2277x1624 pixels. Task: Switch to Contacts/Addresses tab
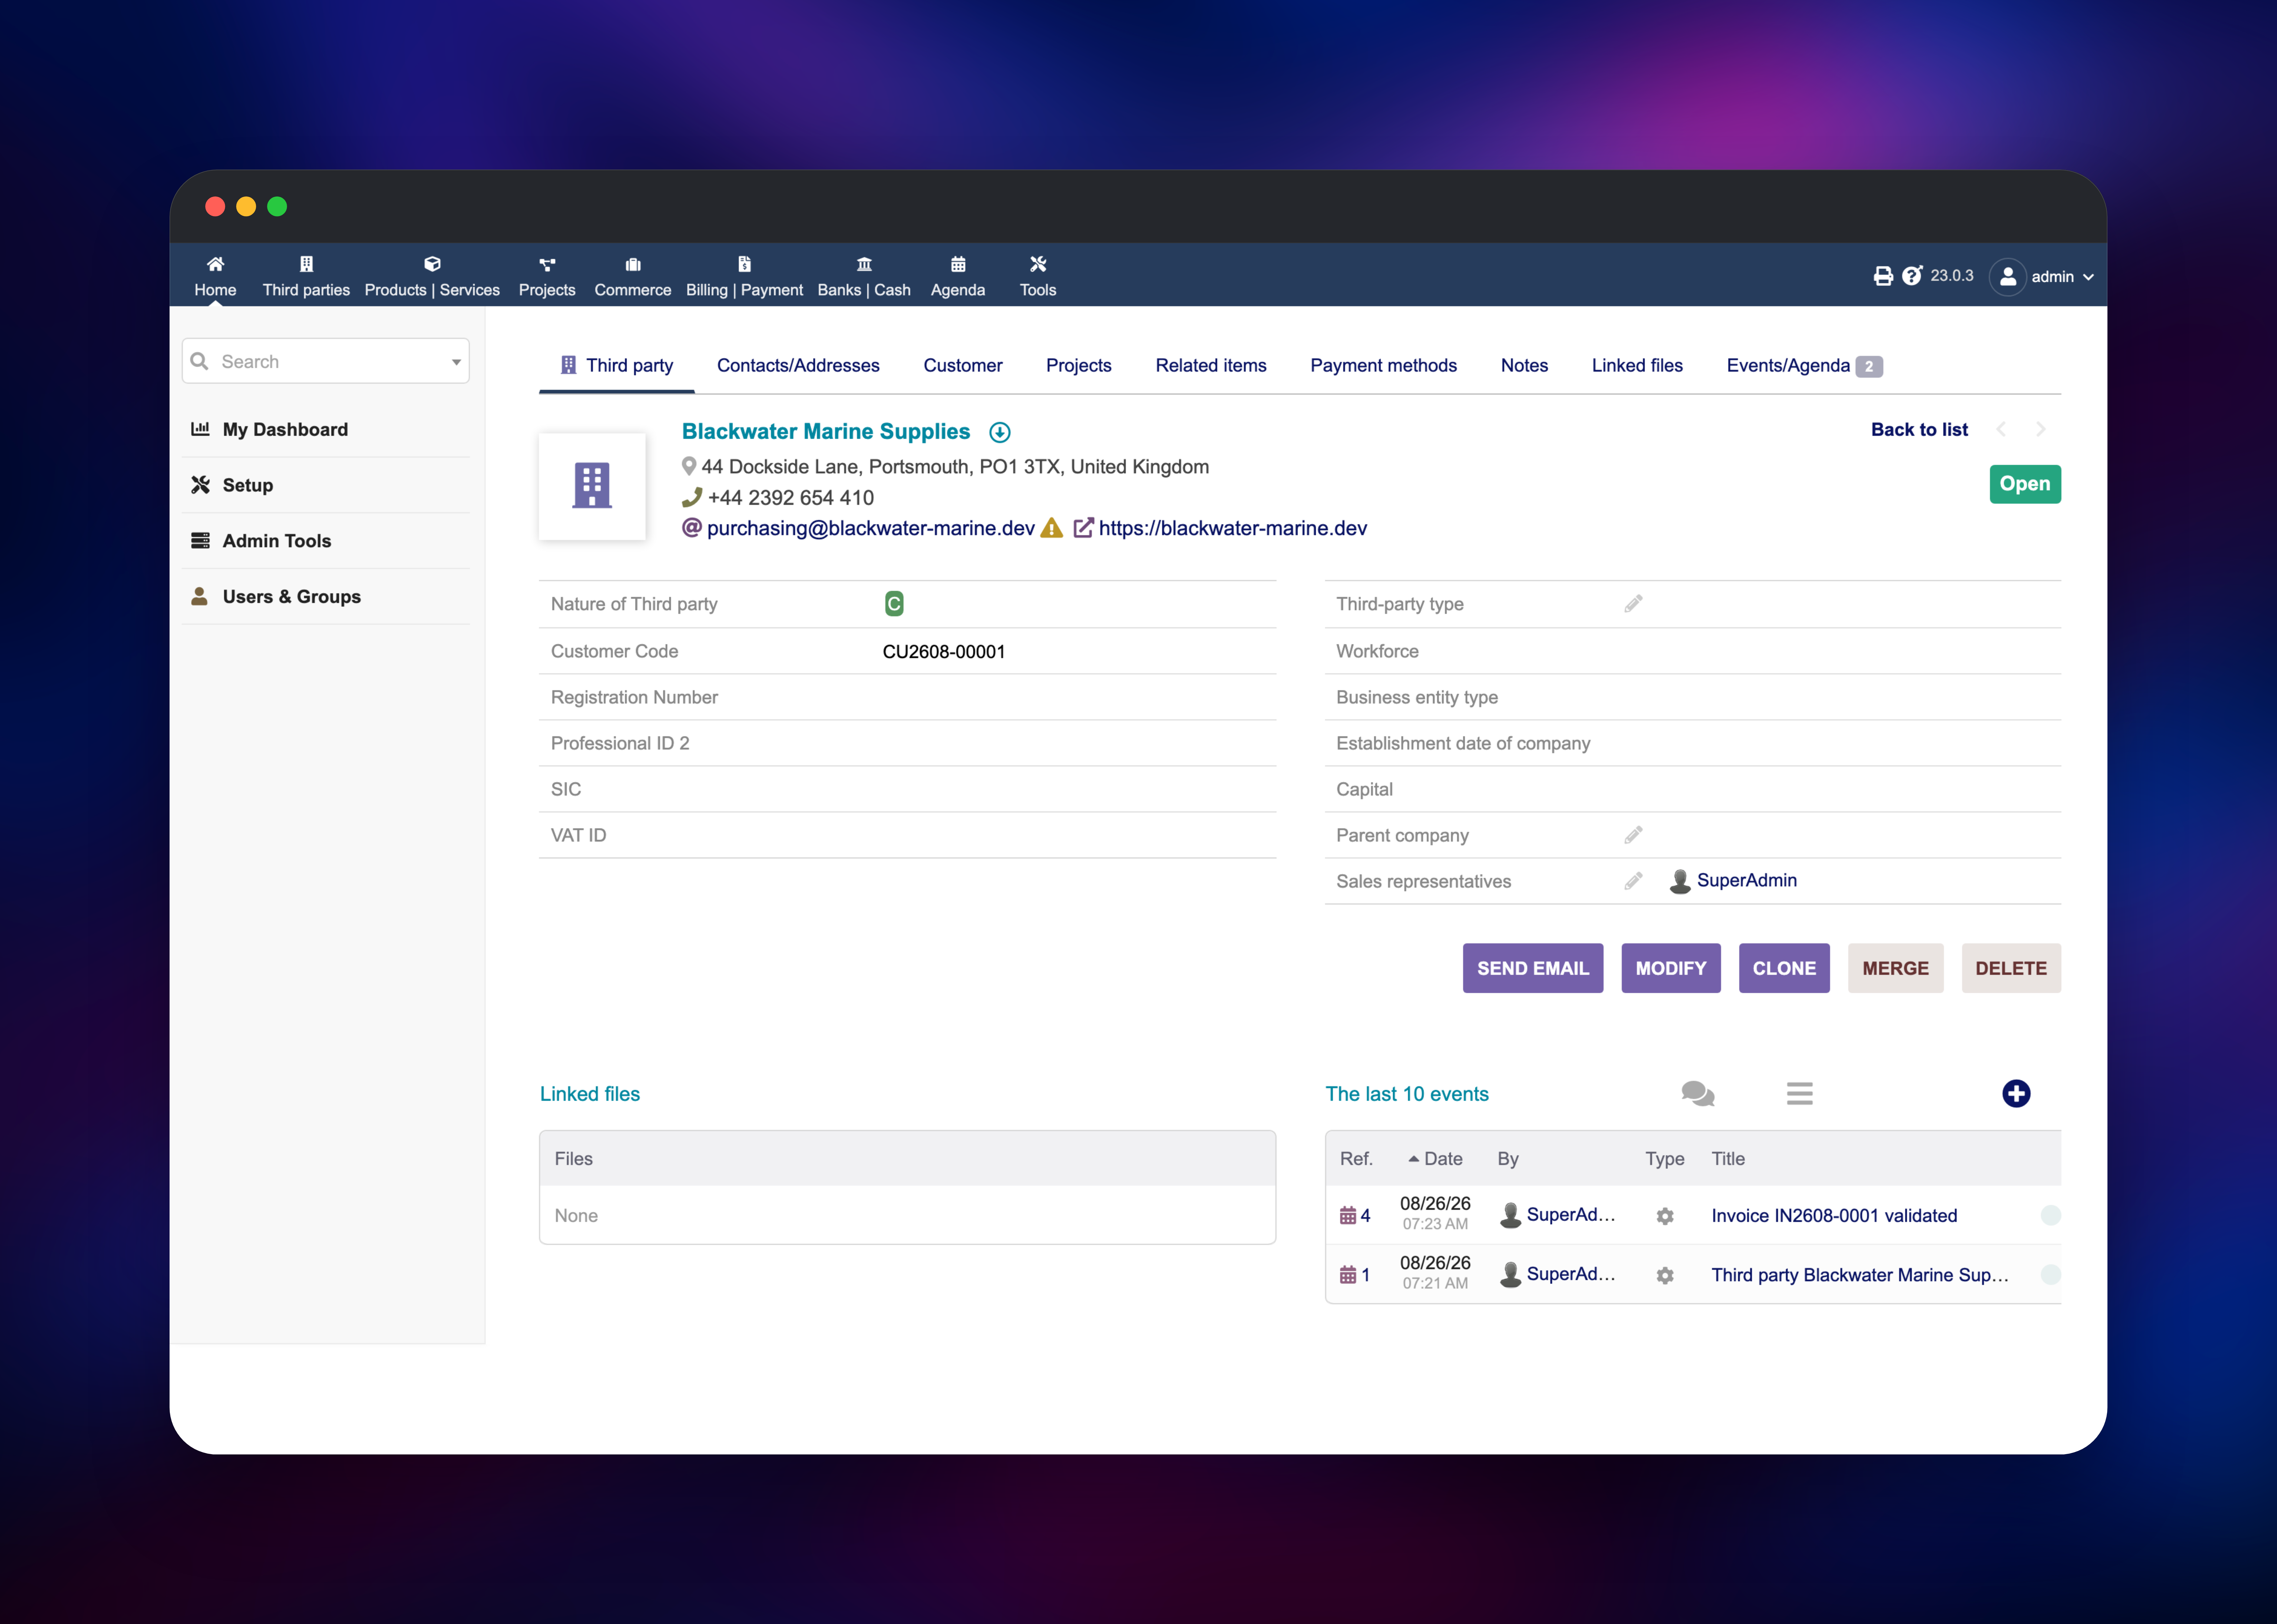click(798, 366)
